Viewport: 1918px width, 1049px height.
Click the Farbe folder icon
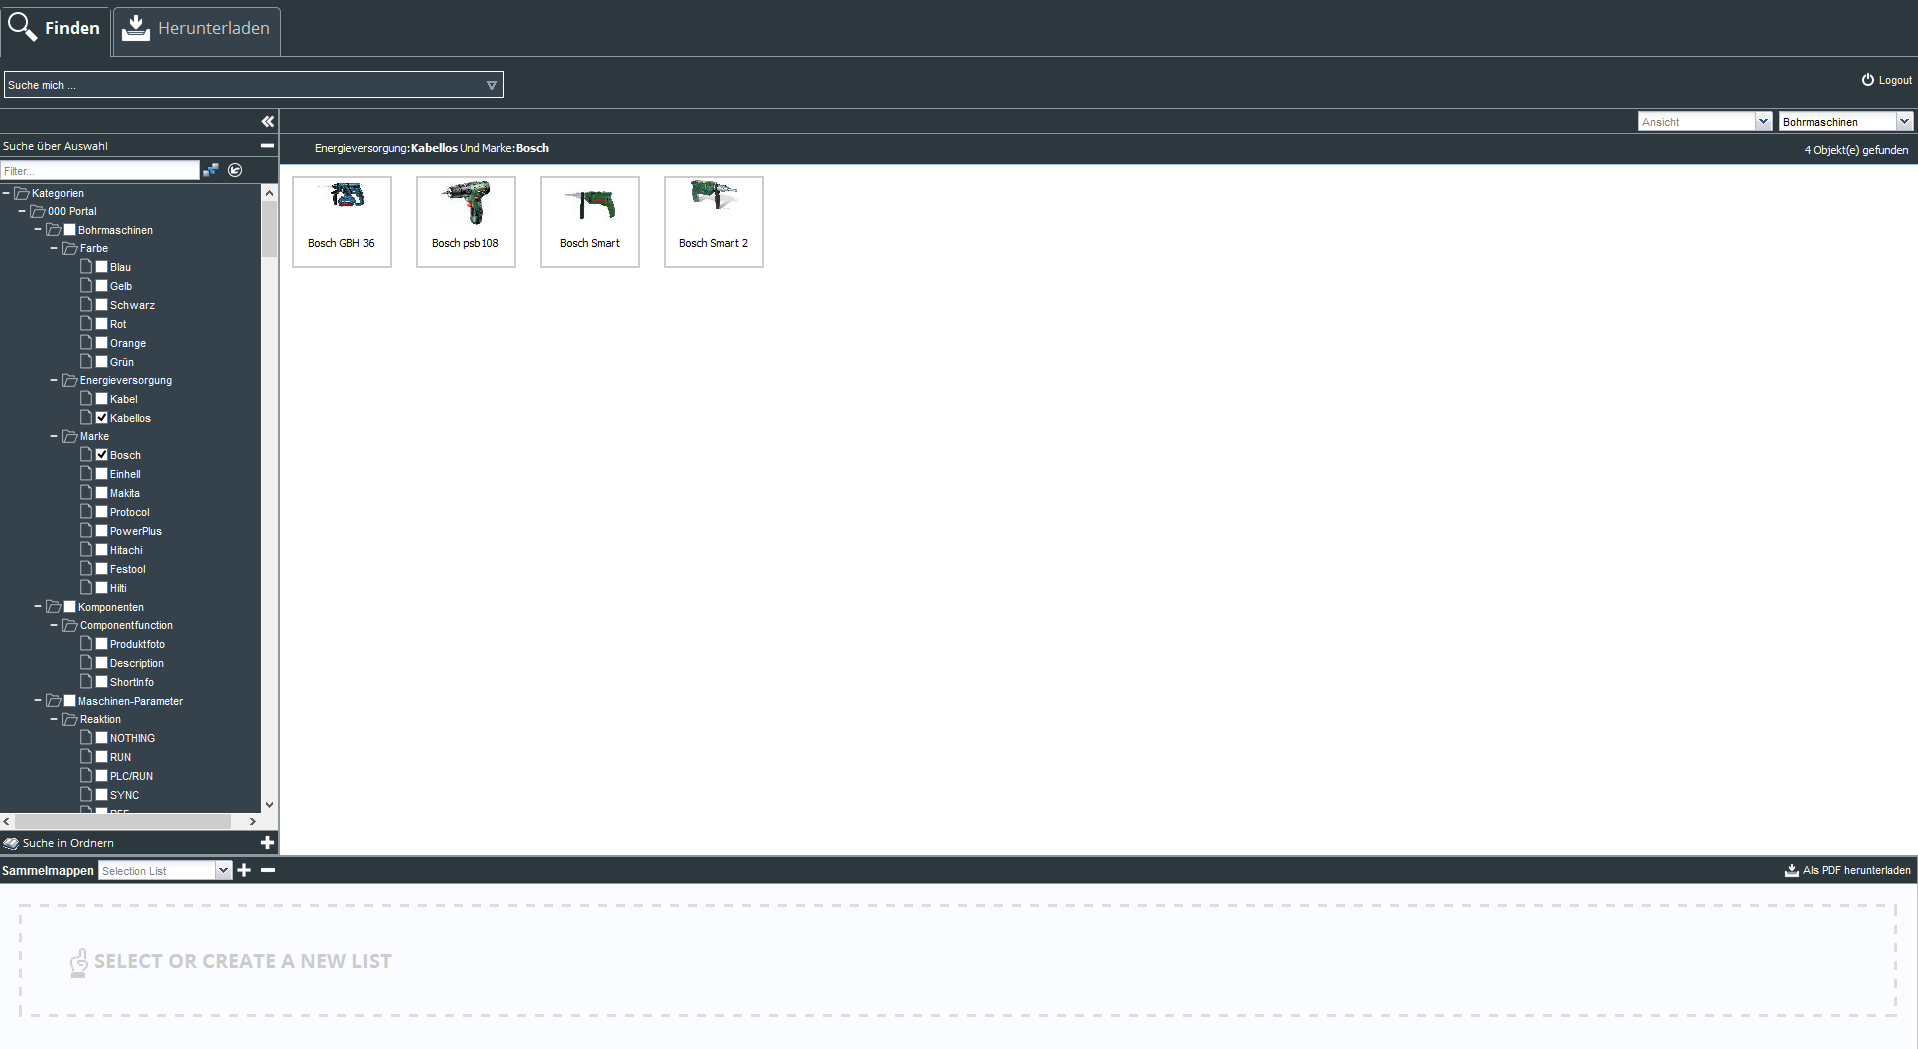pyautogui.click(x=70, y=248)
